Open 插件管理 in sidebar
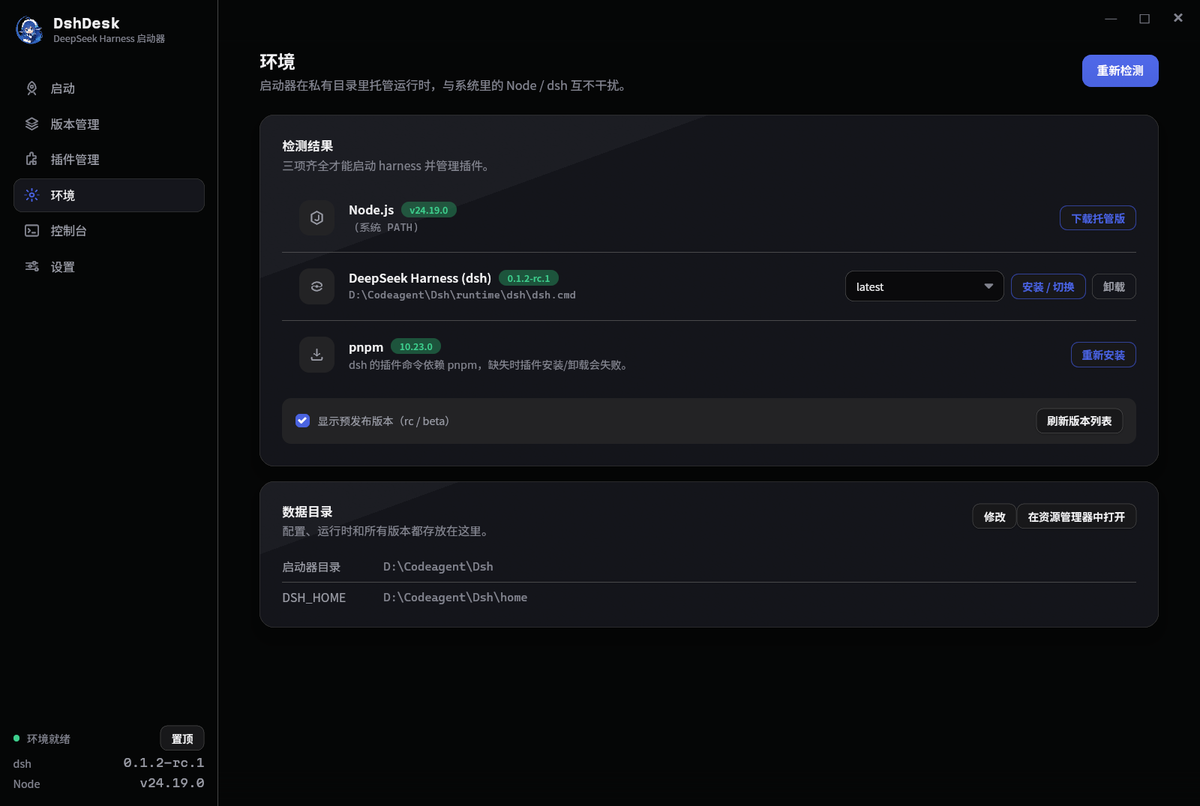The image size is (1200, 806). click(109, 160)
